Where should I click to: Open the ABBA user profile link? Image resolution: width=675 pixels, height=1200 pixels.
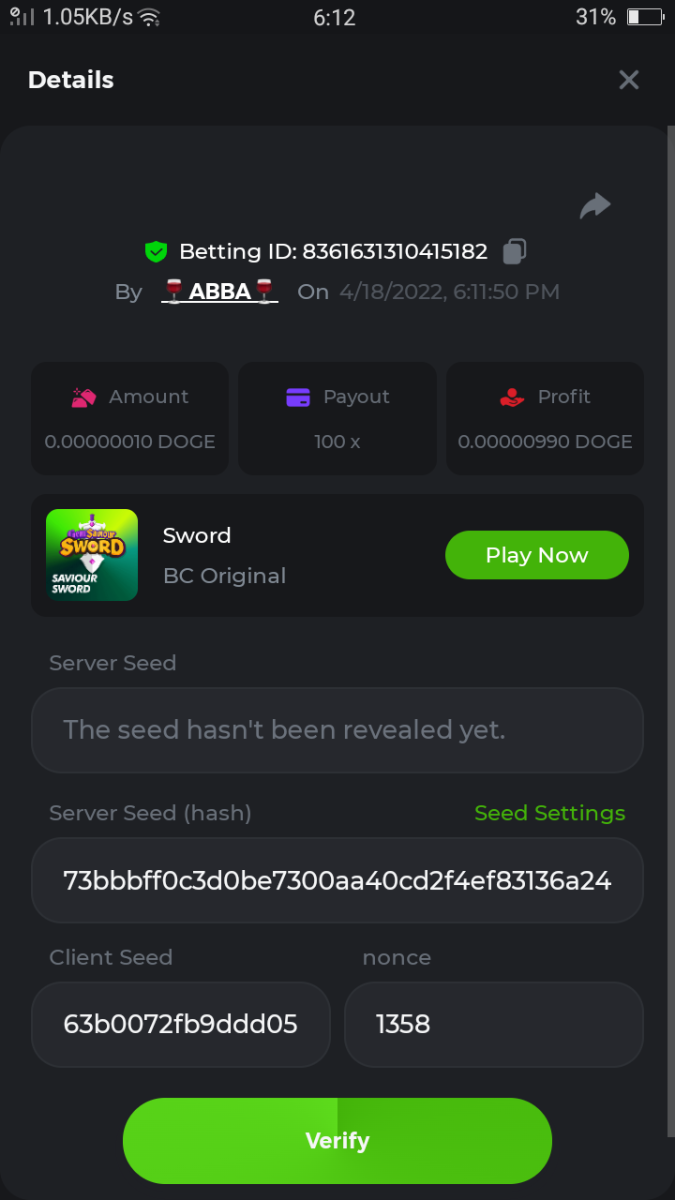click(220, 292)
